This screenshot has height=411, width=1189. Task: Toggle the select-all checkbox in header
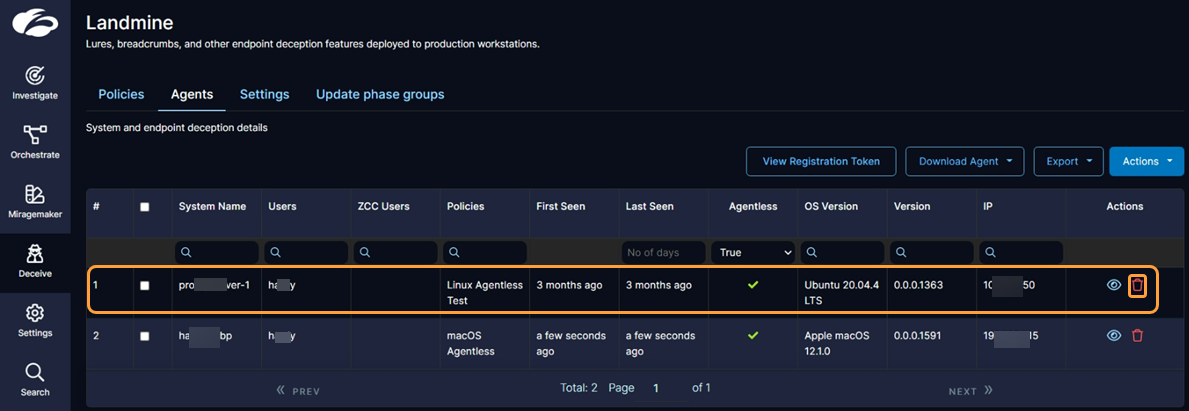tap(145, 207)
